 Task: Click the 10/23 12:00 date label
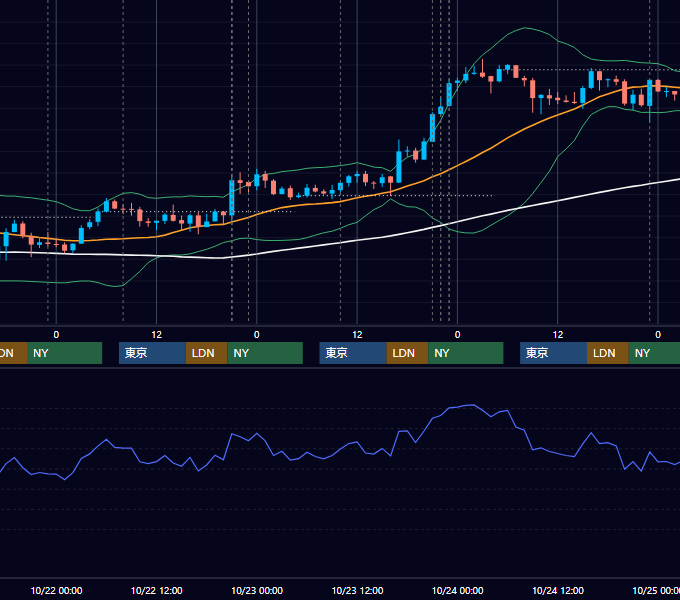pyautogui.click(x=357, y=590)
